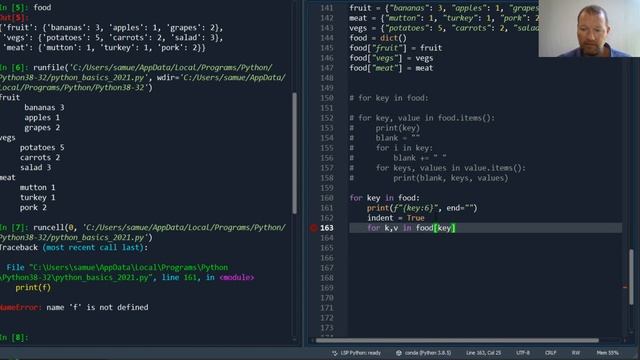Click the 'In [8]:' console input prompt
The image size is (640, 360).
[14, 338]
